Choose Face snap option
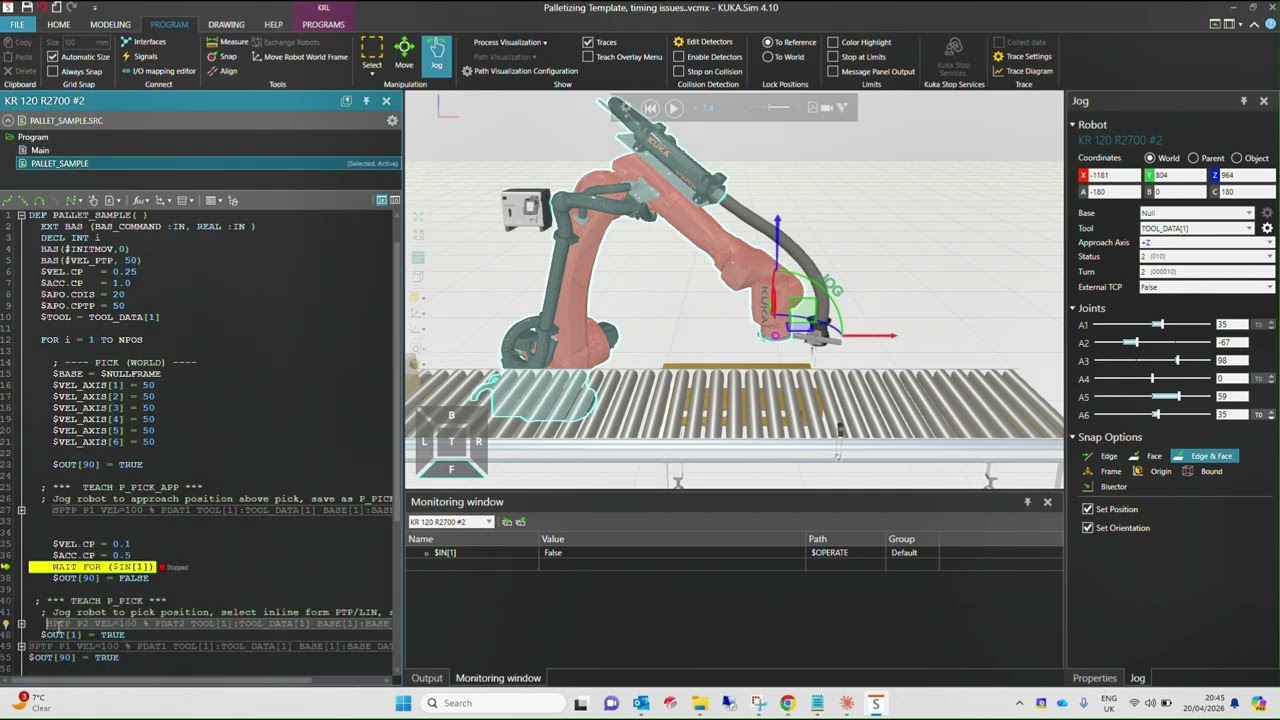 1146,456
